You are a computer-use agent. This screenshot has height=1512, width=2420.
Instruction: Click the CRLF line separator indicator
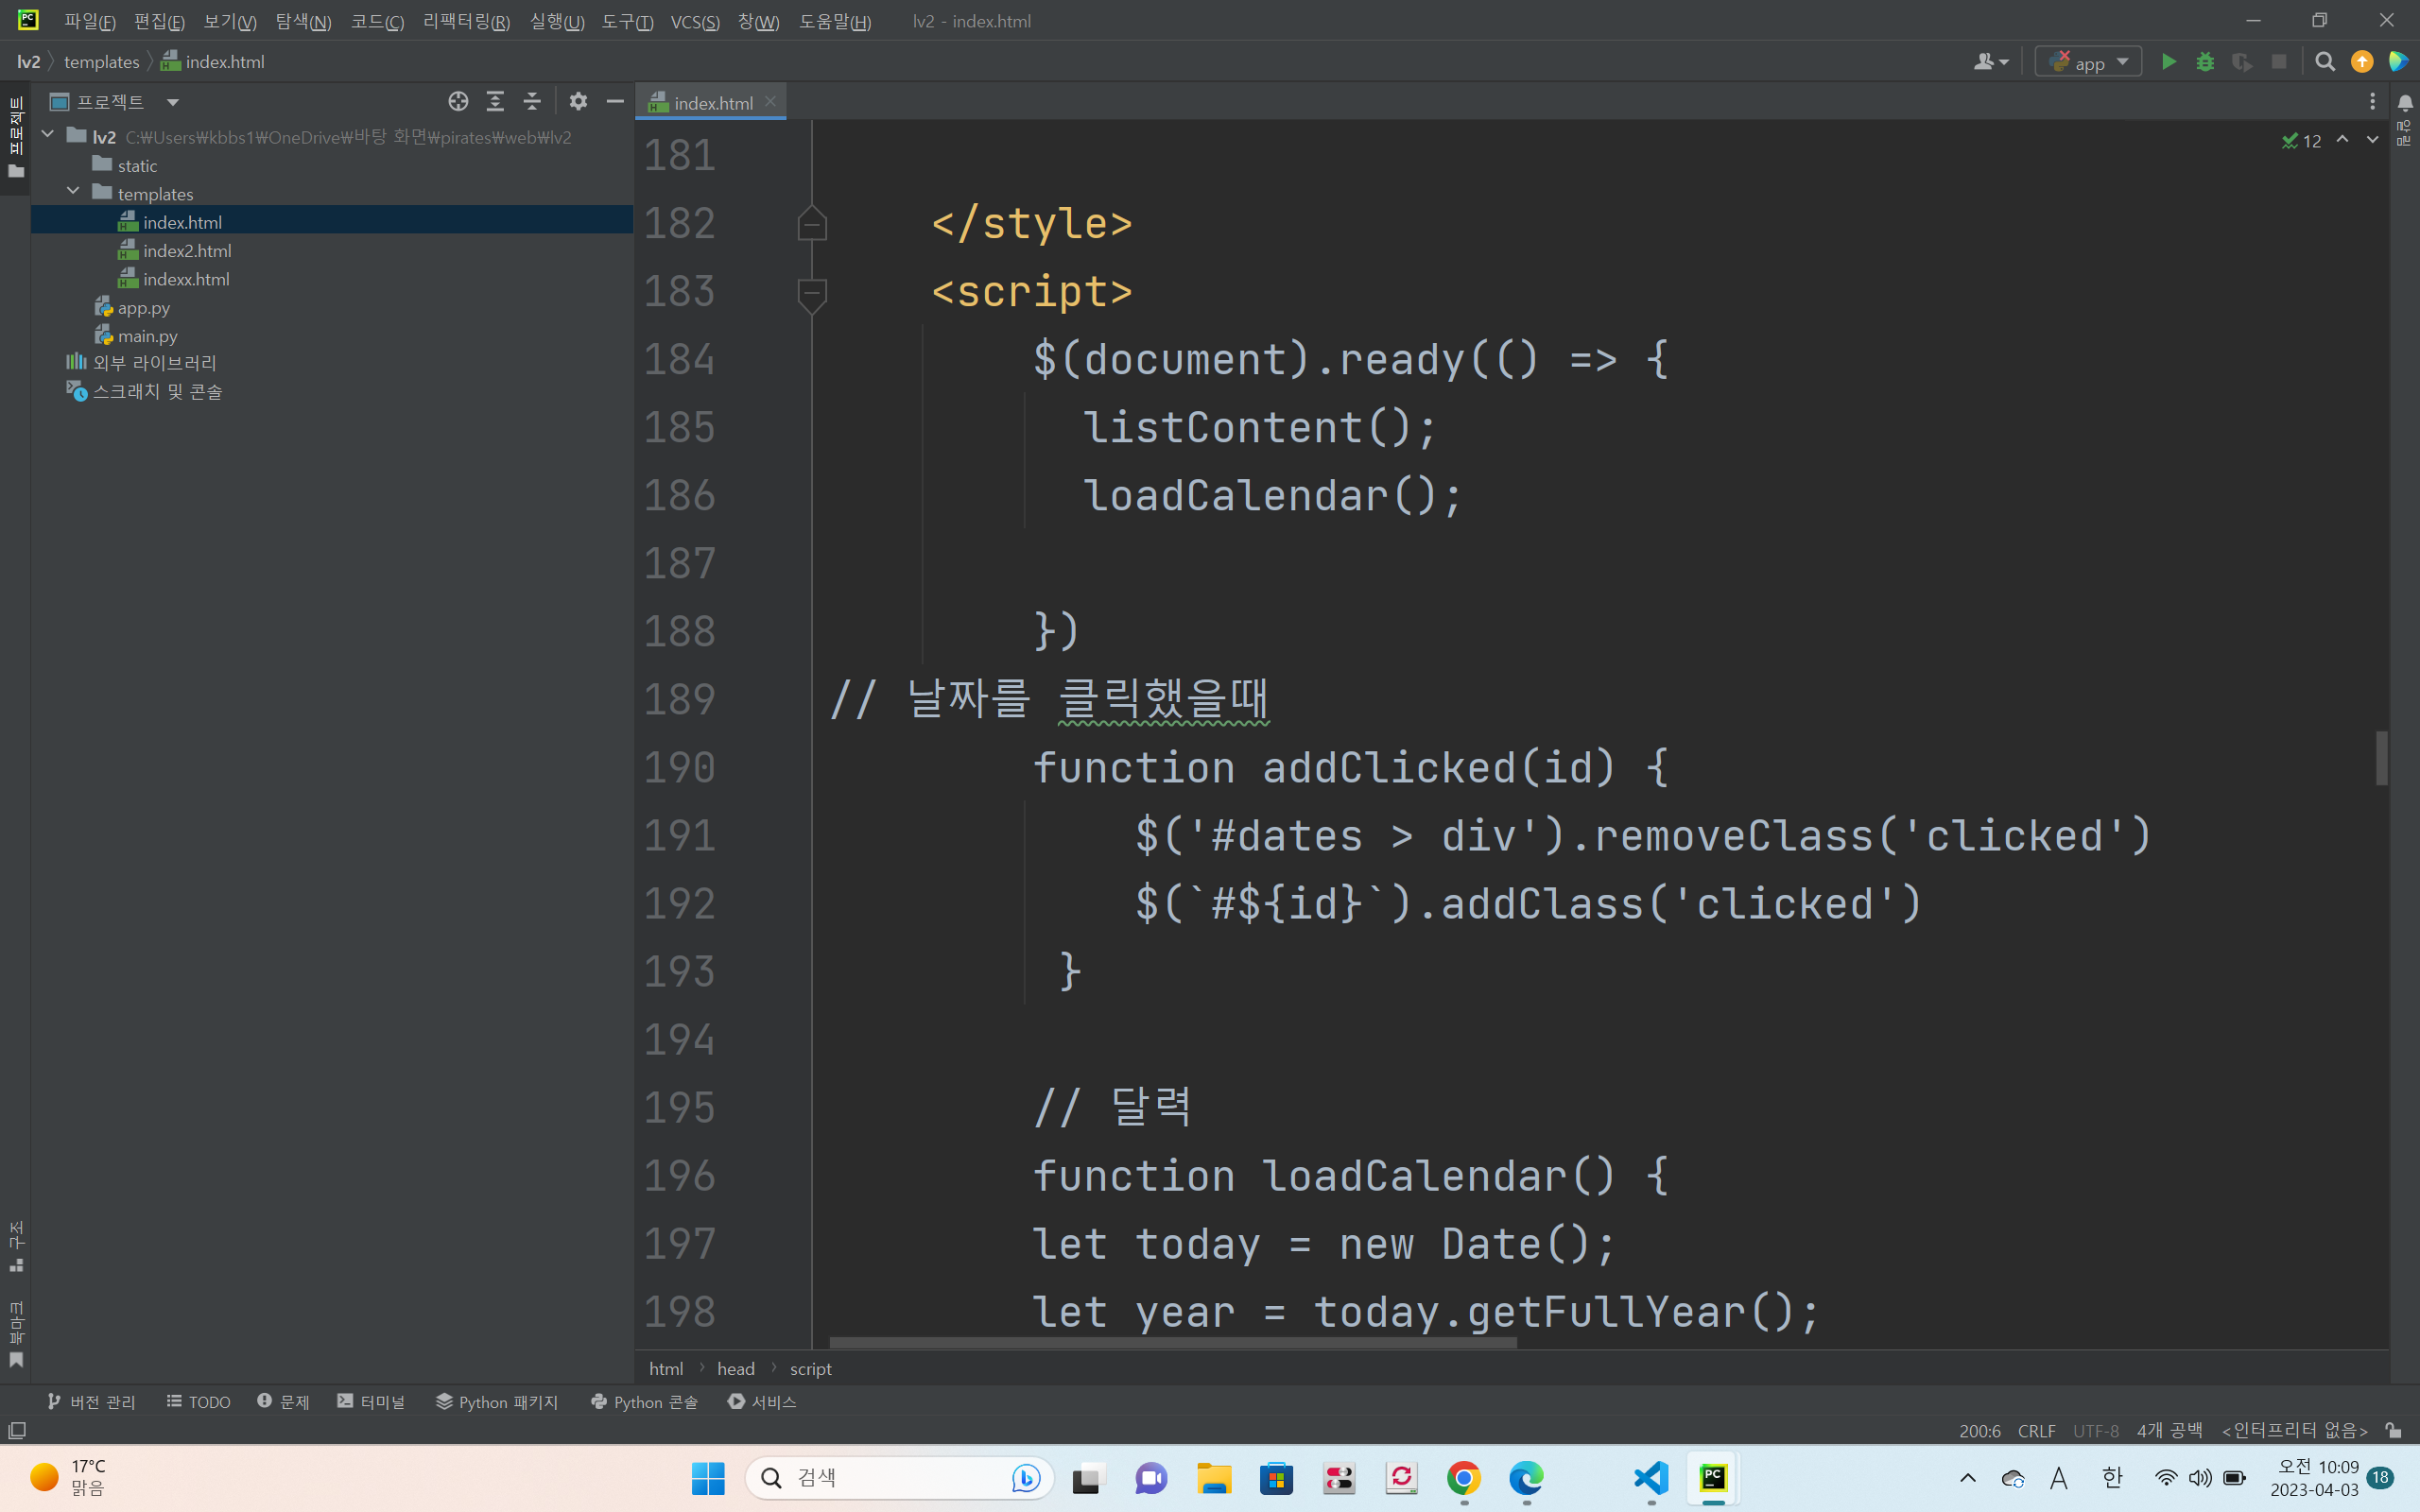point(2036,1431)
